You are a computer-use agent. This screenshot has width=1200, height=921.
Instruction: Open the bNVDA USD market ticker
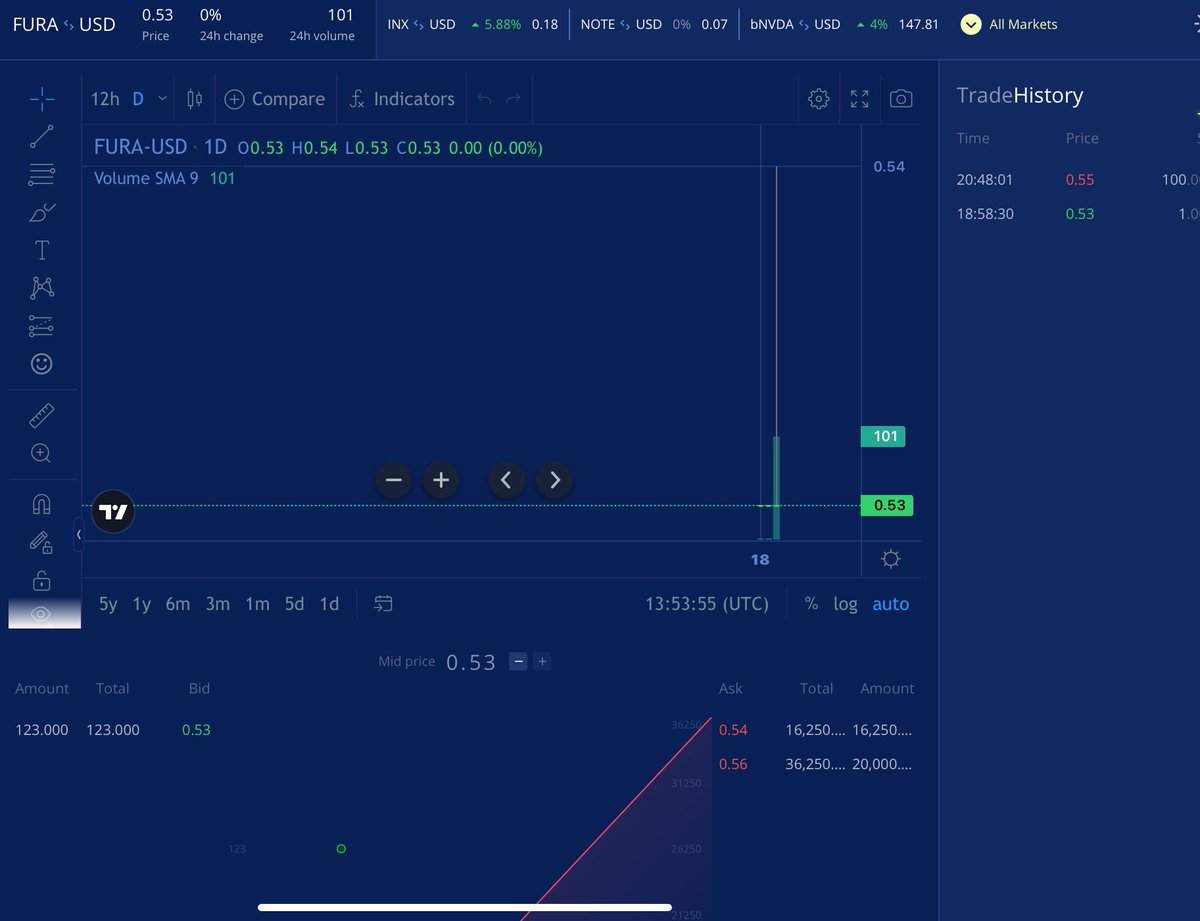tap(845, 24)
